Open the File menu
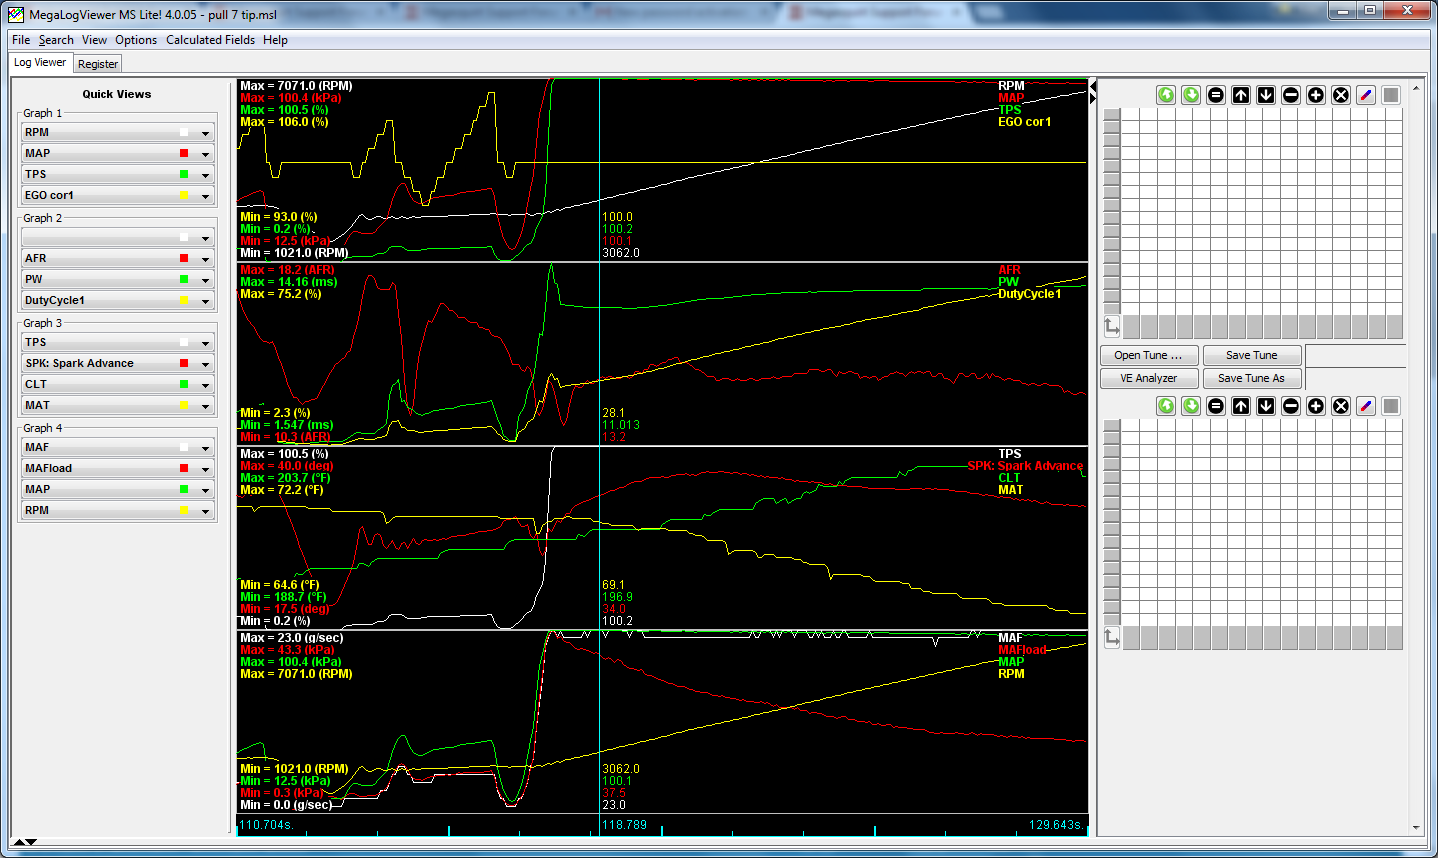This screenshot has height=858, width=1438. [21, 40]
